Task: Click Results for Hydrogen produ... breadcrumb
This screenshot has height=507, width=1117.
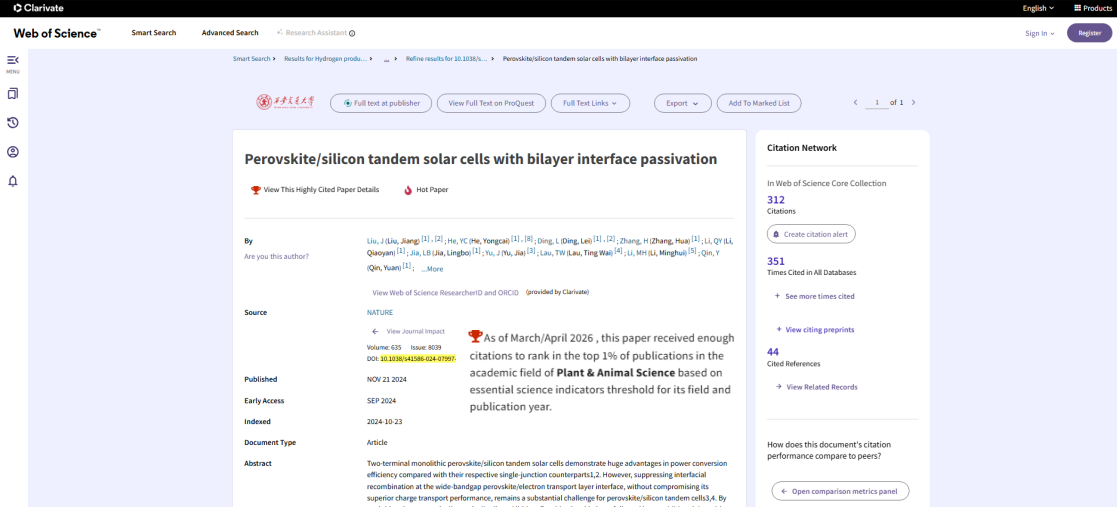Action: 326,58
